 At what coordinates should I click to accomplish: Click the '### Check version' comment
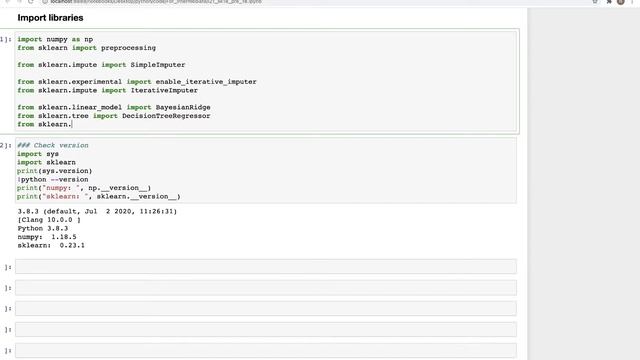pyautogui.click(x=53, y=145)
